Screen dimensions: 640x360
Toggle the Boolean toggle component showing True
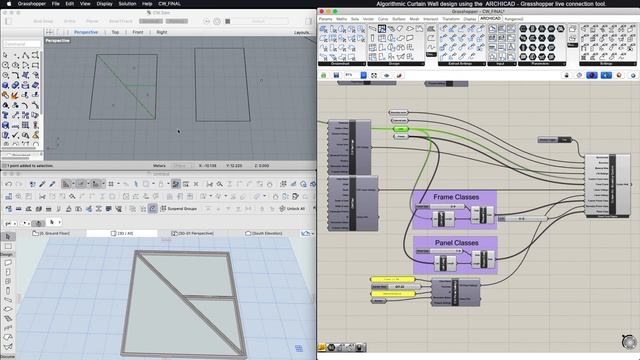[x=554, y=140]
